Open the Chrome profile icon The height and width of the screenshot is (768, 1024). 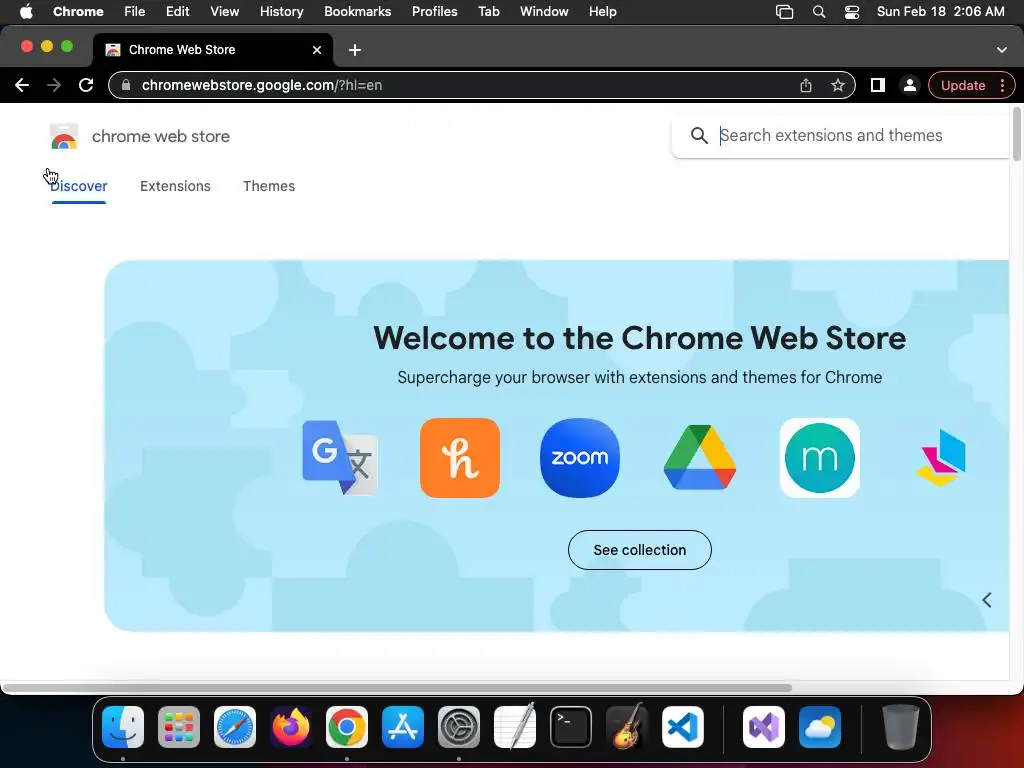(x=909, y=85)
